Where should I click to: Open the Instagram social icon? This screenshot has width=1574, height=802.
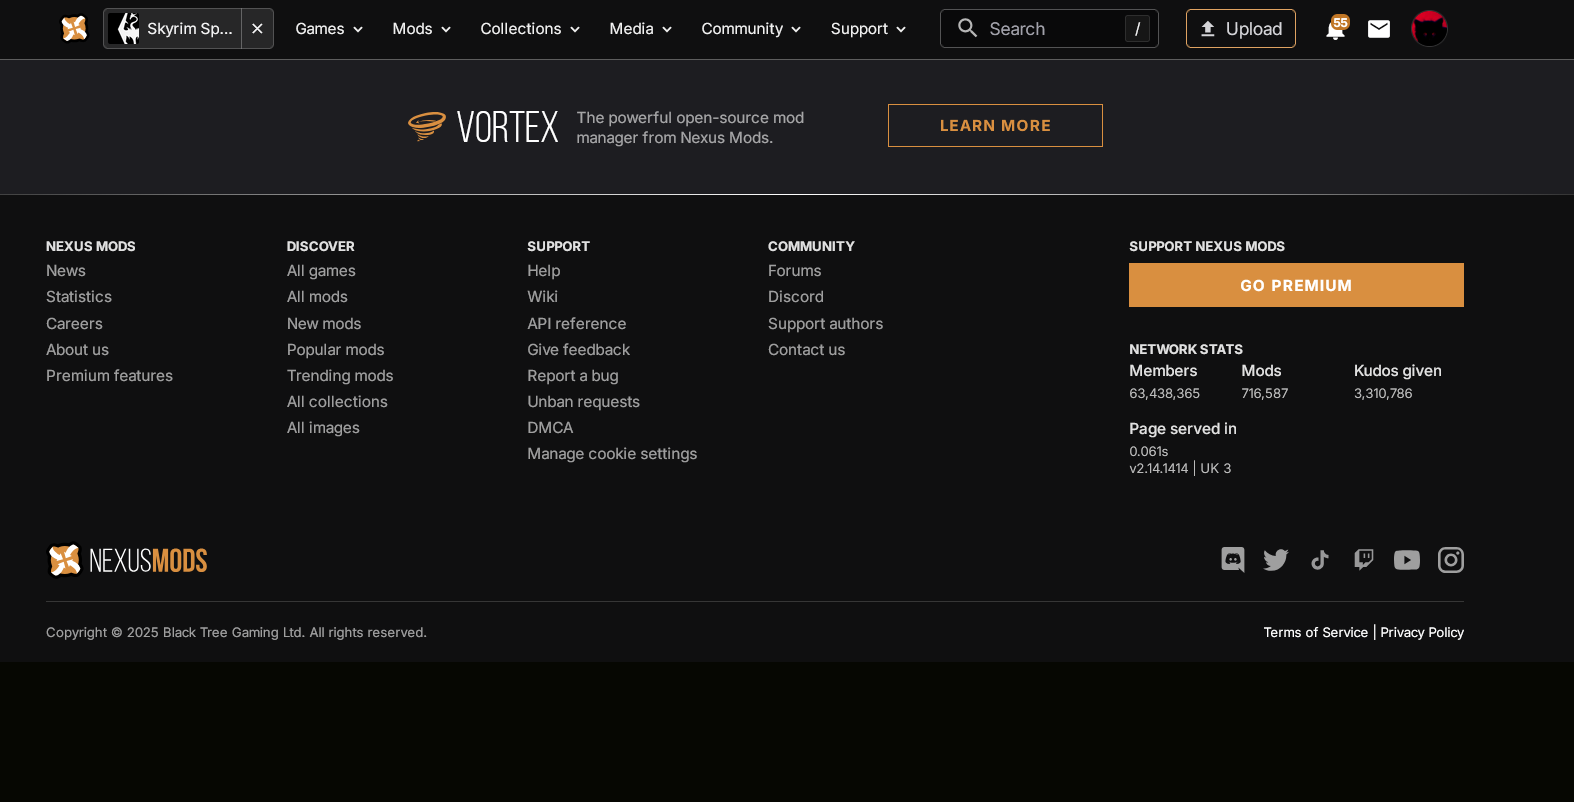coord(1451,560)
